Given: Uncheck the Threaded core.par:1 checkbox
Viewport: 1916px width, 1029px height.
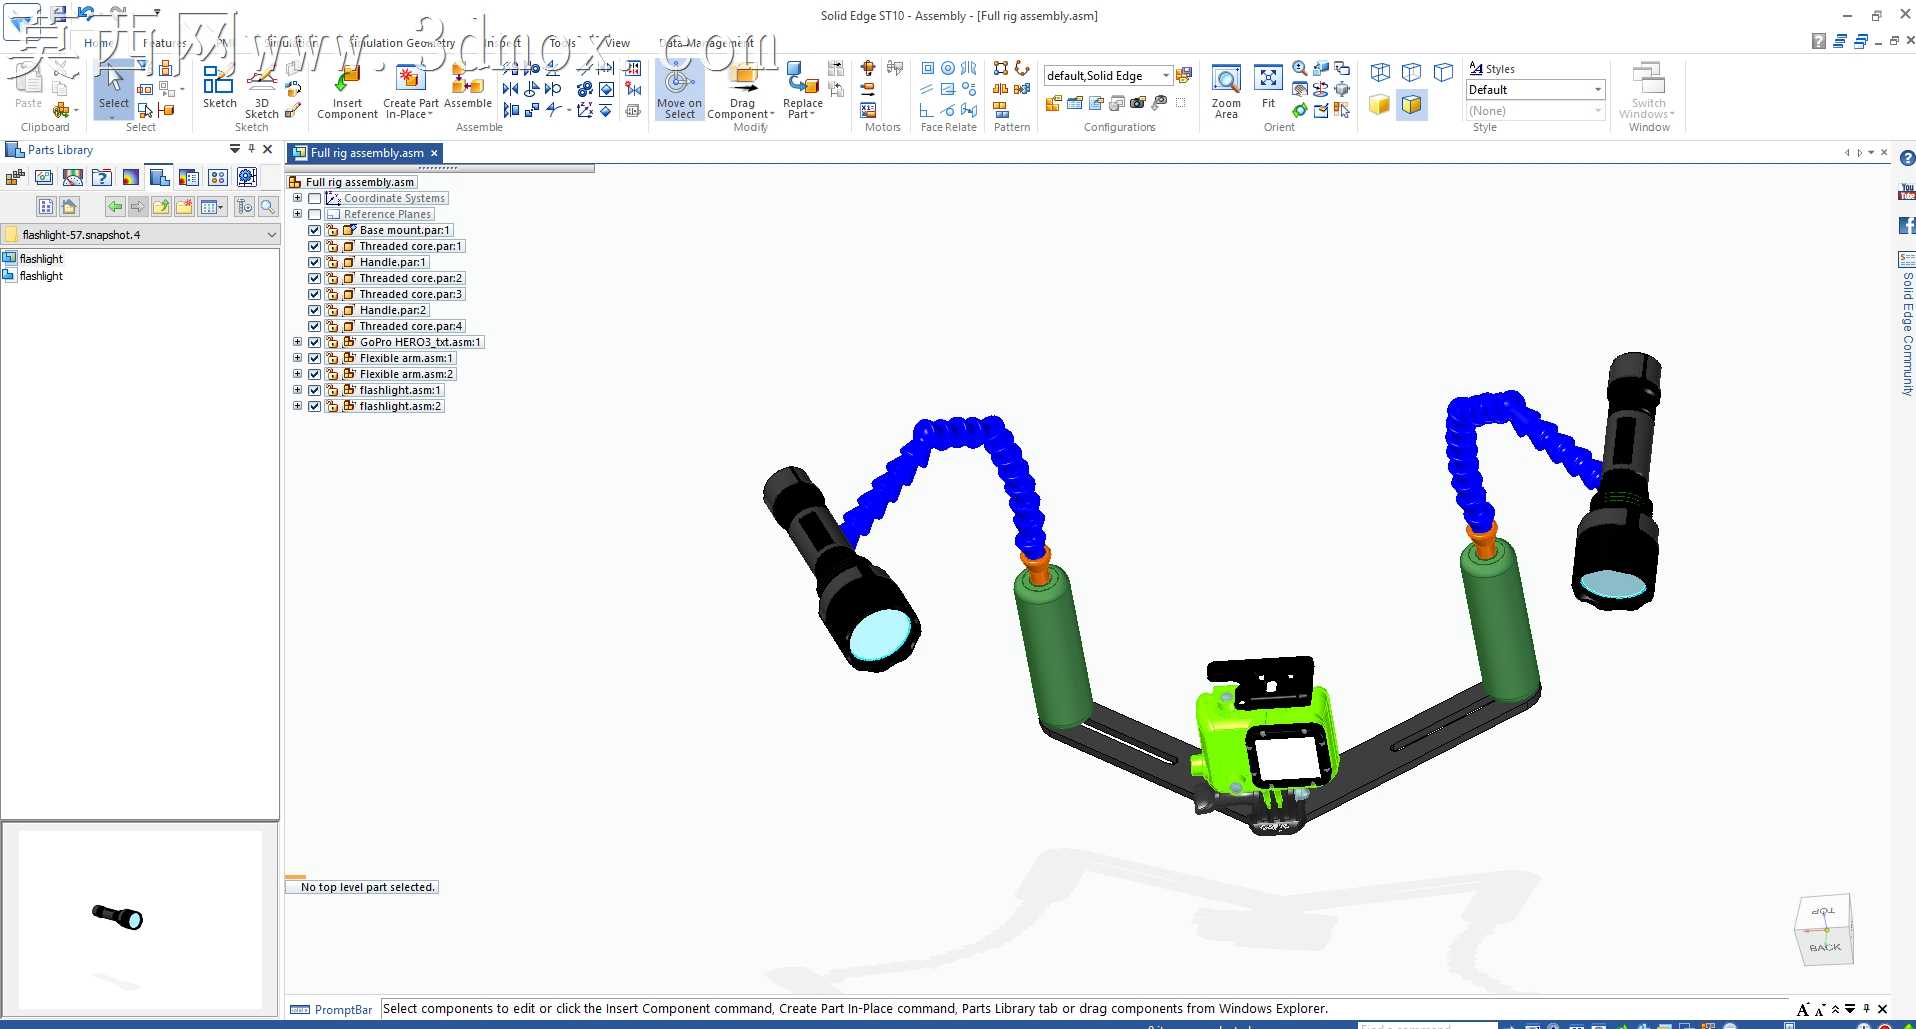Looking at the screenshot, I should (x=314, y=246).
